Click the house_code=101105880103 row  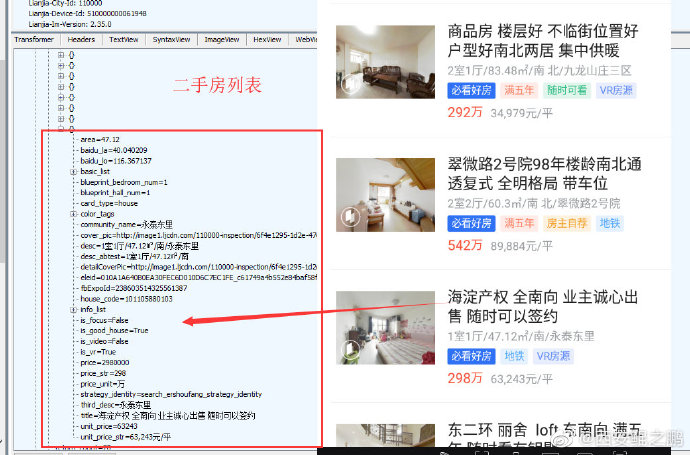tap(126, 299)
